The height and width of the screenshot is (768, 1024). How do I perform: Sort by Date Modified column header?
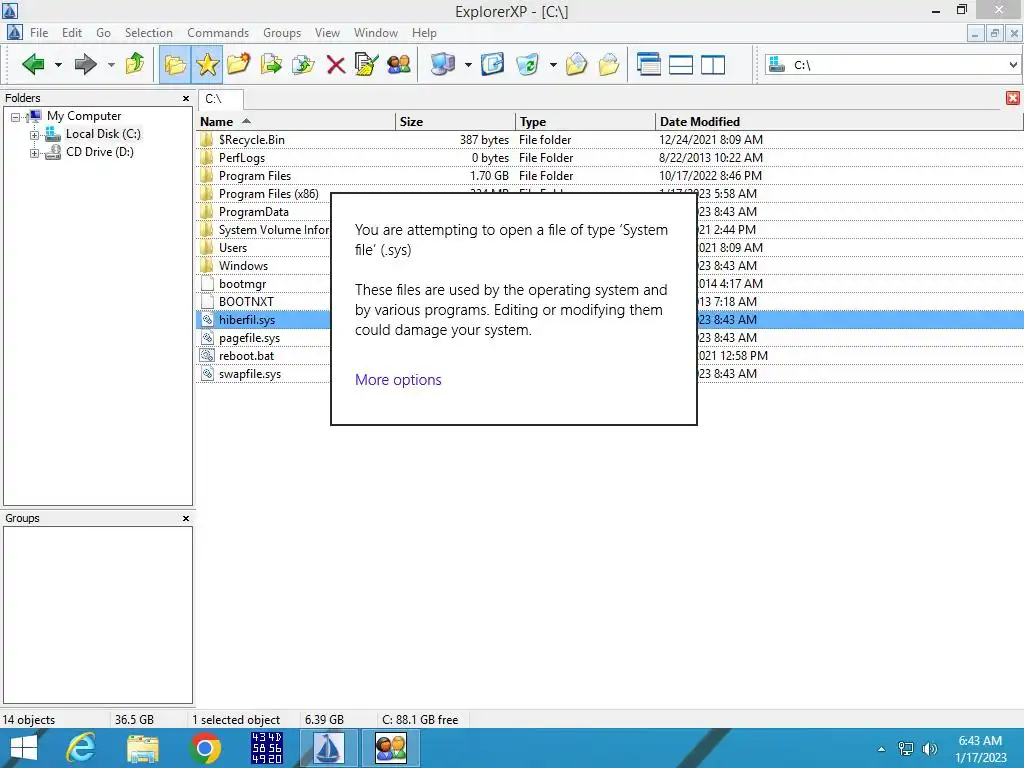pos(838,121)
